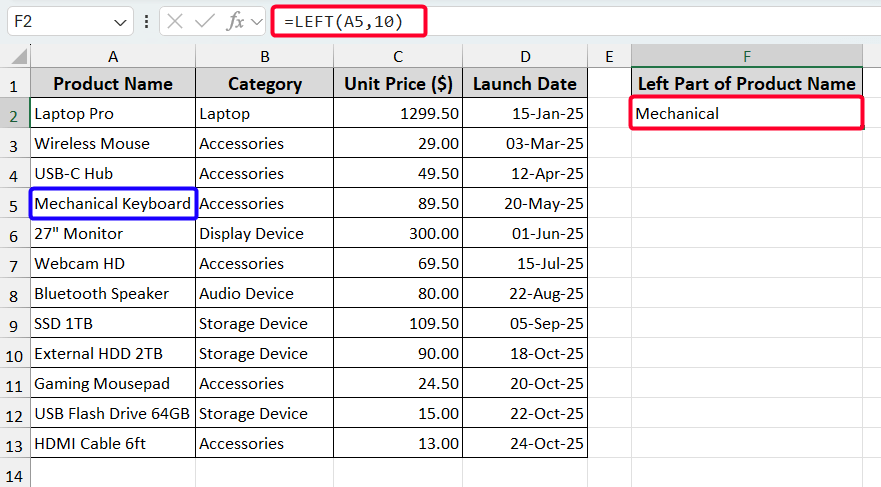Click the 24-Oct-25 launch date cell
Screen dimensions: 881x487
pos(525,443)
